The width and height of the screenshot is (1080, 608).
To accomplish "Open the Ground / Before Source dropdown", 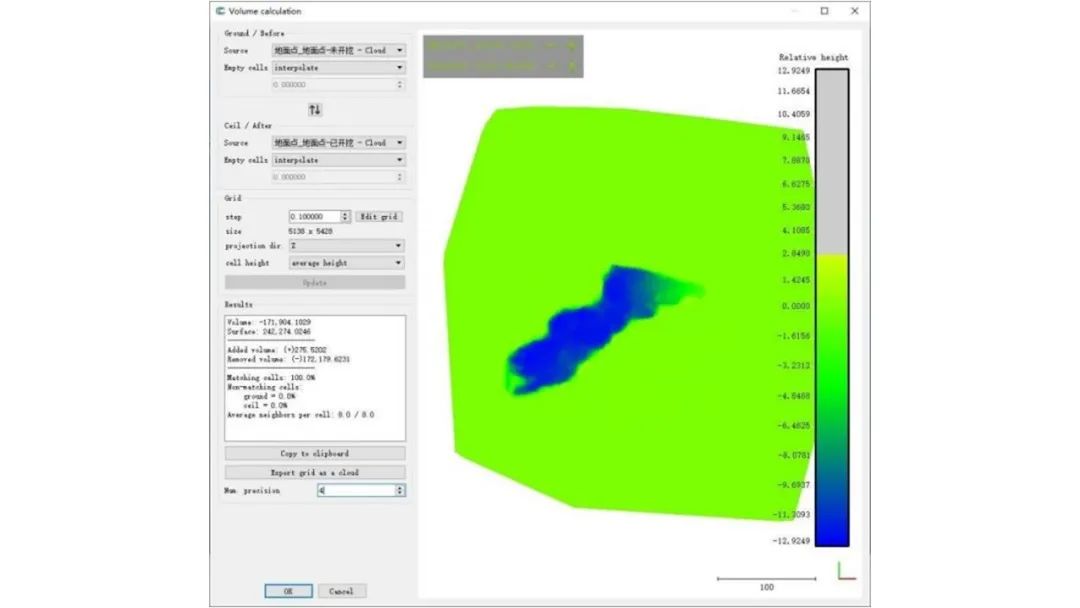I will [338, 50].
